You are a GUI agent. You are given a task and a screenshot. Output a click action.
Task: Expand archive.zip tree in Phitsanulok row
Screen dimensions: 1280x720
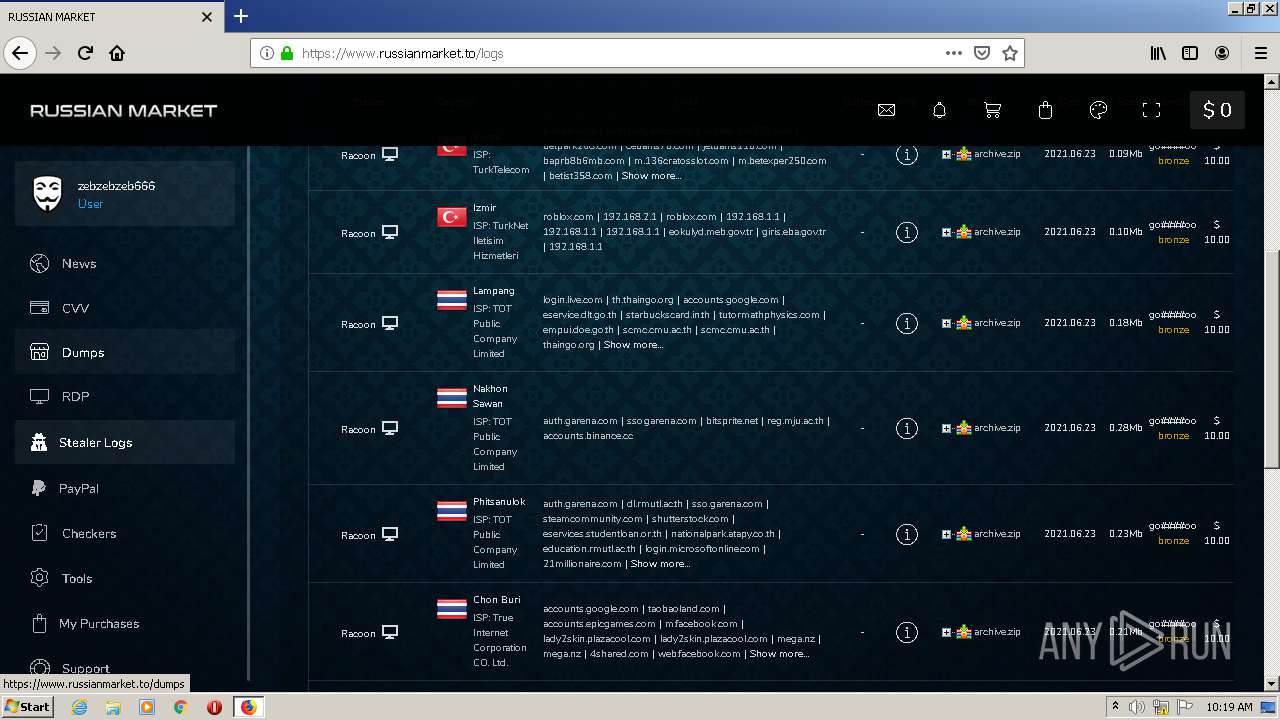tap(946, 534)
